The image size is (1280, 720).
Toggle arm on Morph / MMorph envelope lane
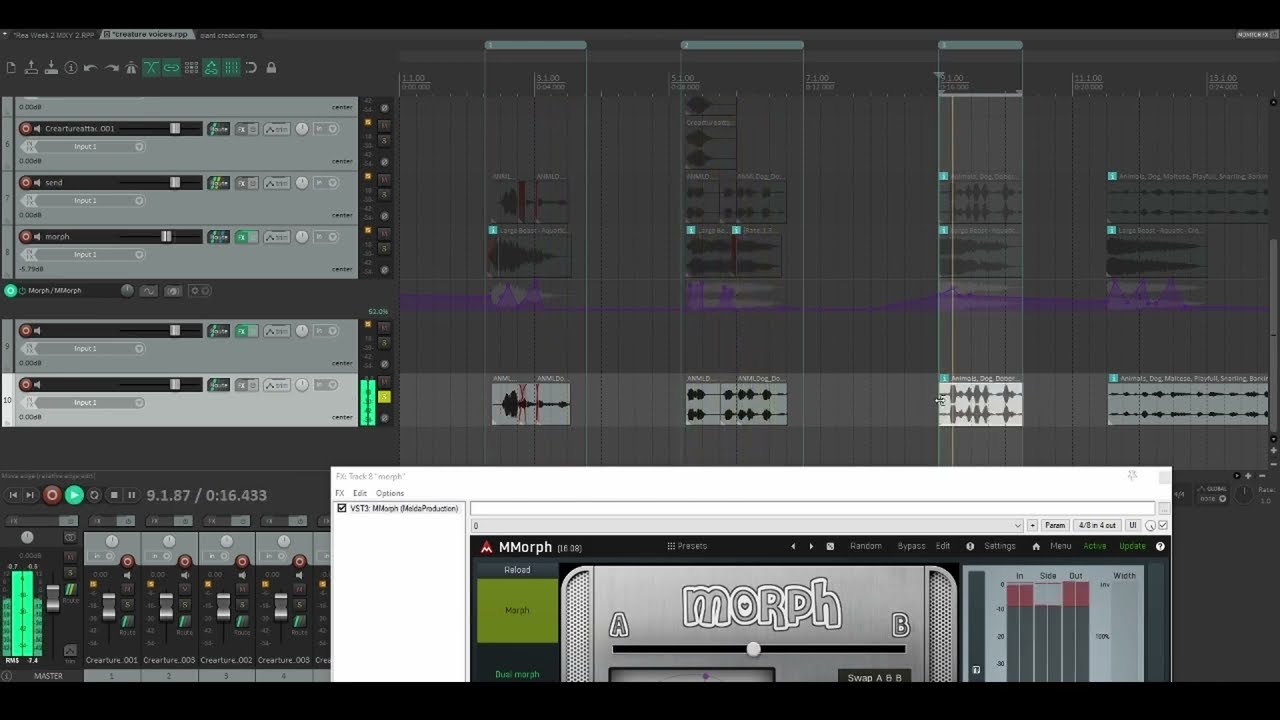coord(11,291)
